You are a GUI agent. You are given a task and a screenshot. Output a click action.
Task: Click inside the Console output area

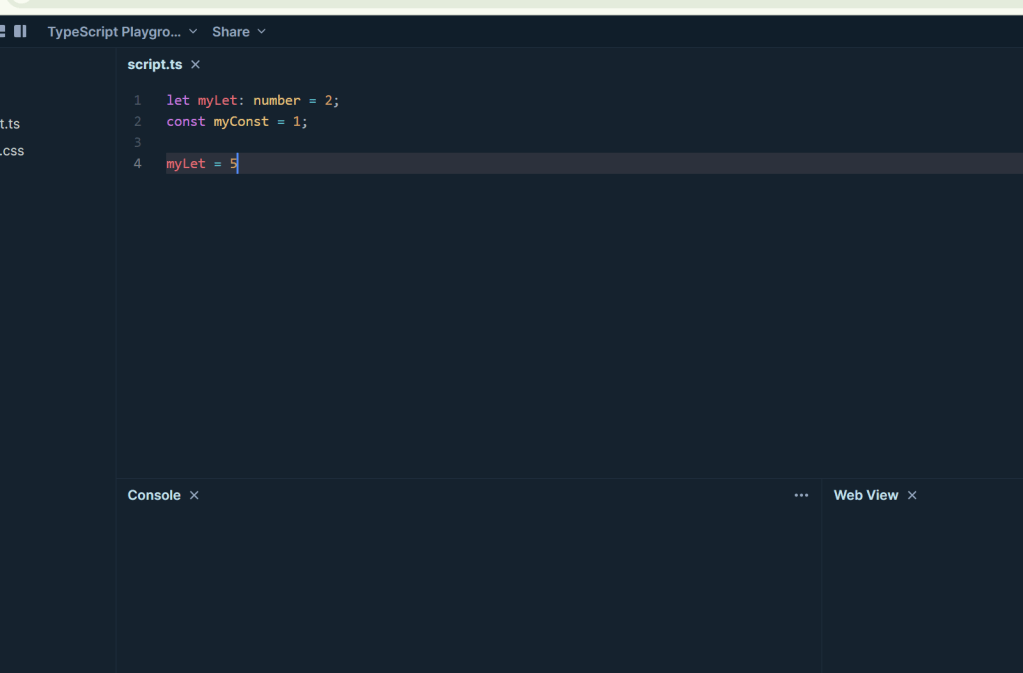pos(468,590)
